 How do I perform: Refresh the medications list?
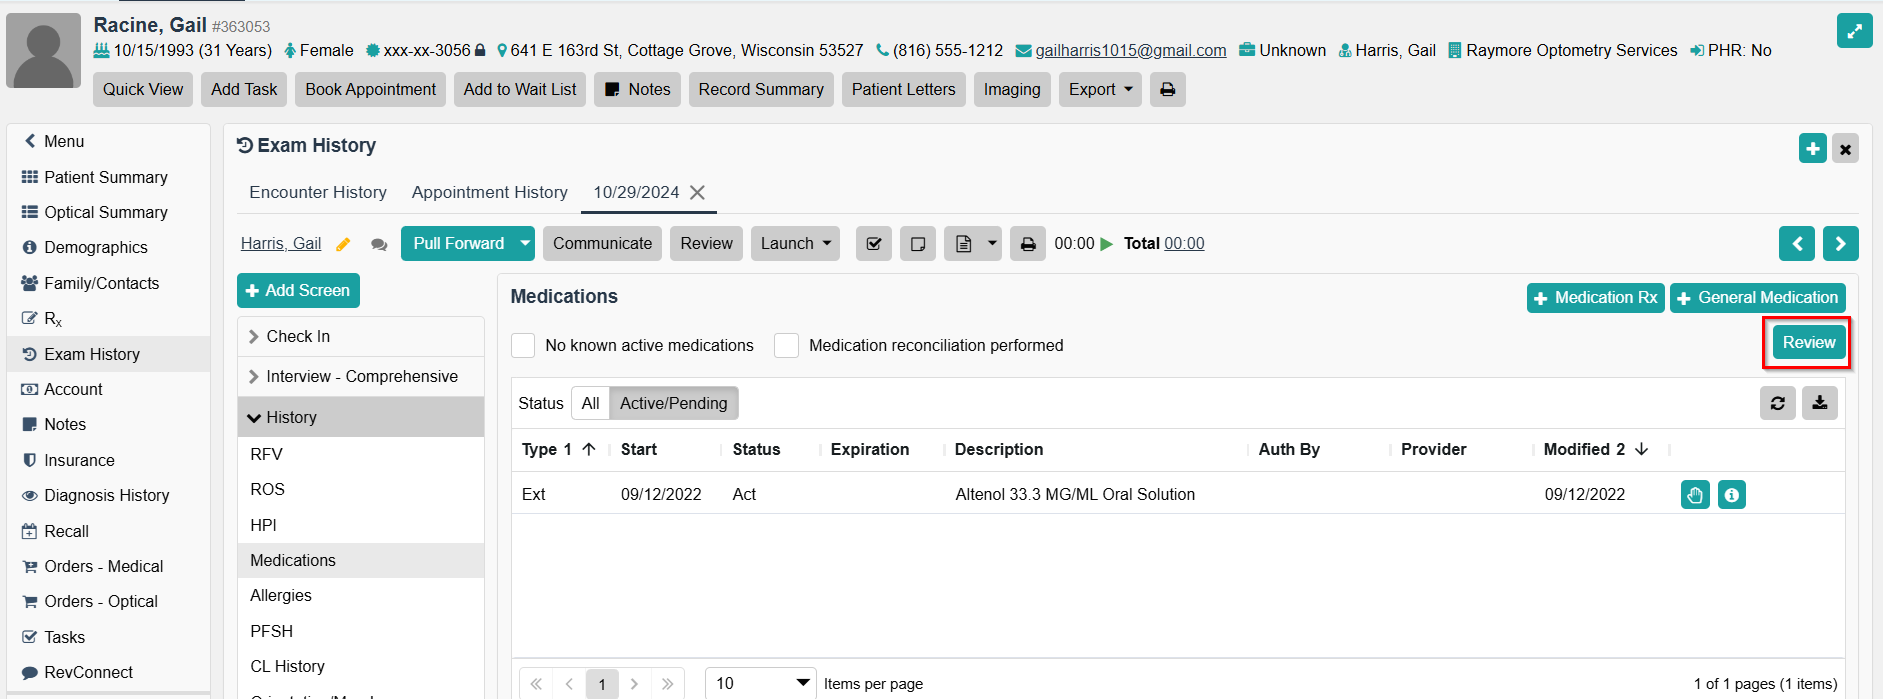click(x=1777, y=403)
